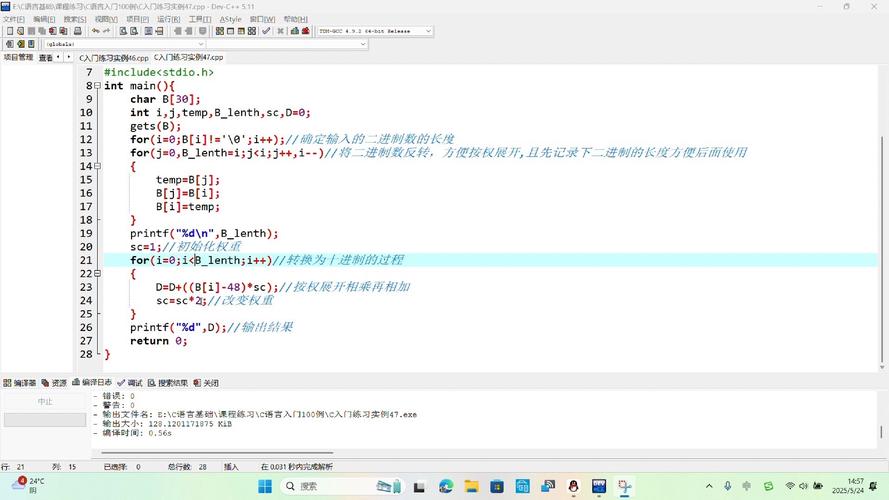
Task: Click the green checkmark syntax check icon
Action: point(266,31)
